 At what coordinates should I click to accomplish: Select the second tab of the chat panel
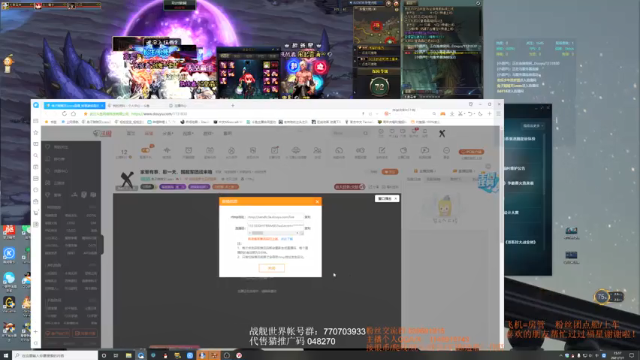click(433, 179)
